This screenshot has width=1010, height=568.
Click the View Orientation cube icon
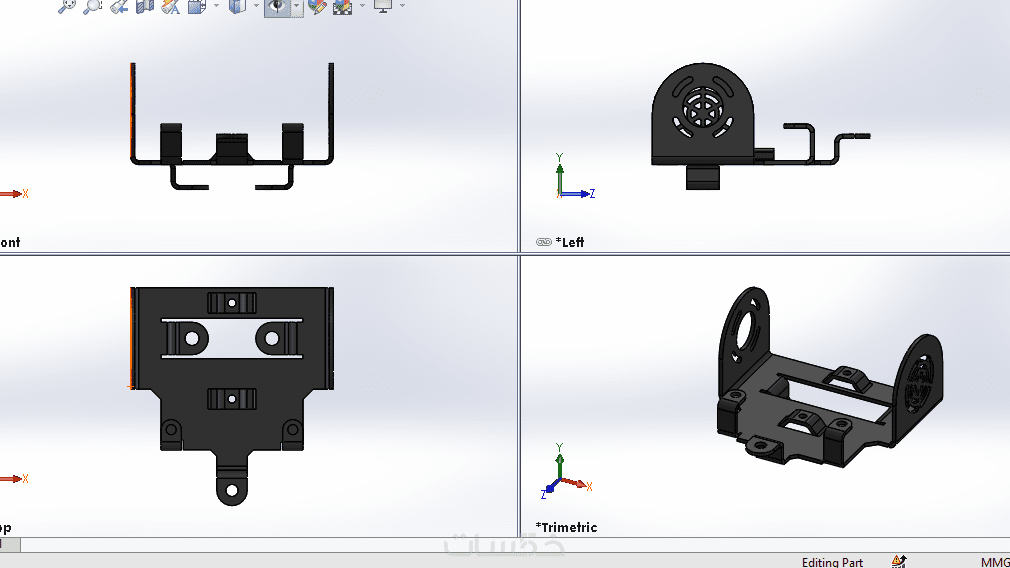click(197, 6)
